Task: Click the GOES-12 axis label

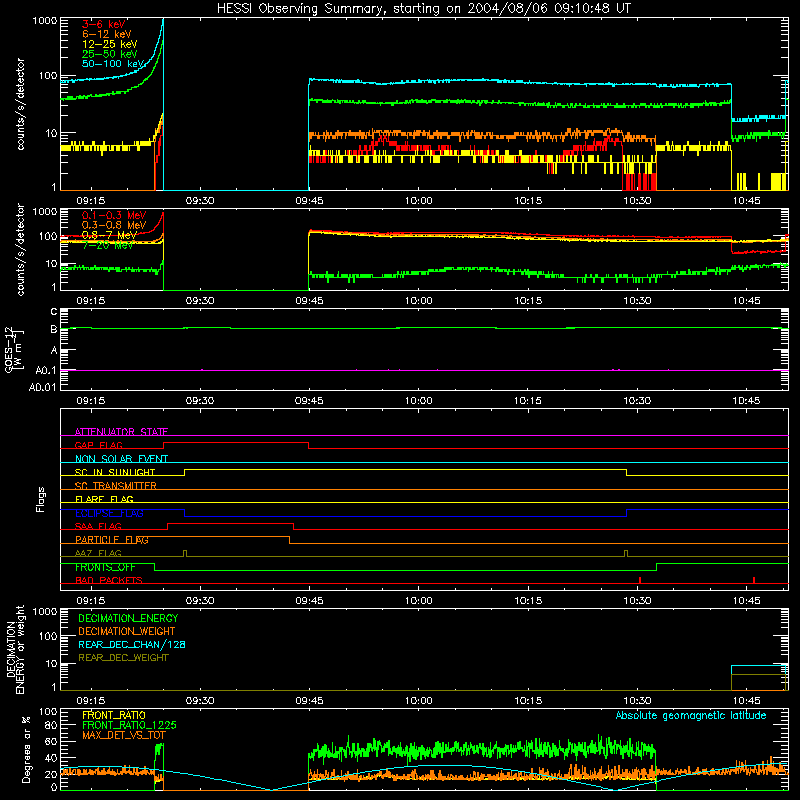Action: (14, 349)
